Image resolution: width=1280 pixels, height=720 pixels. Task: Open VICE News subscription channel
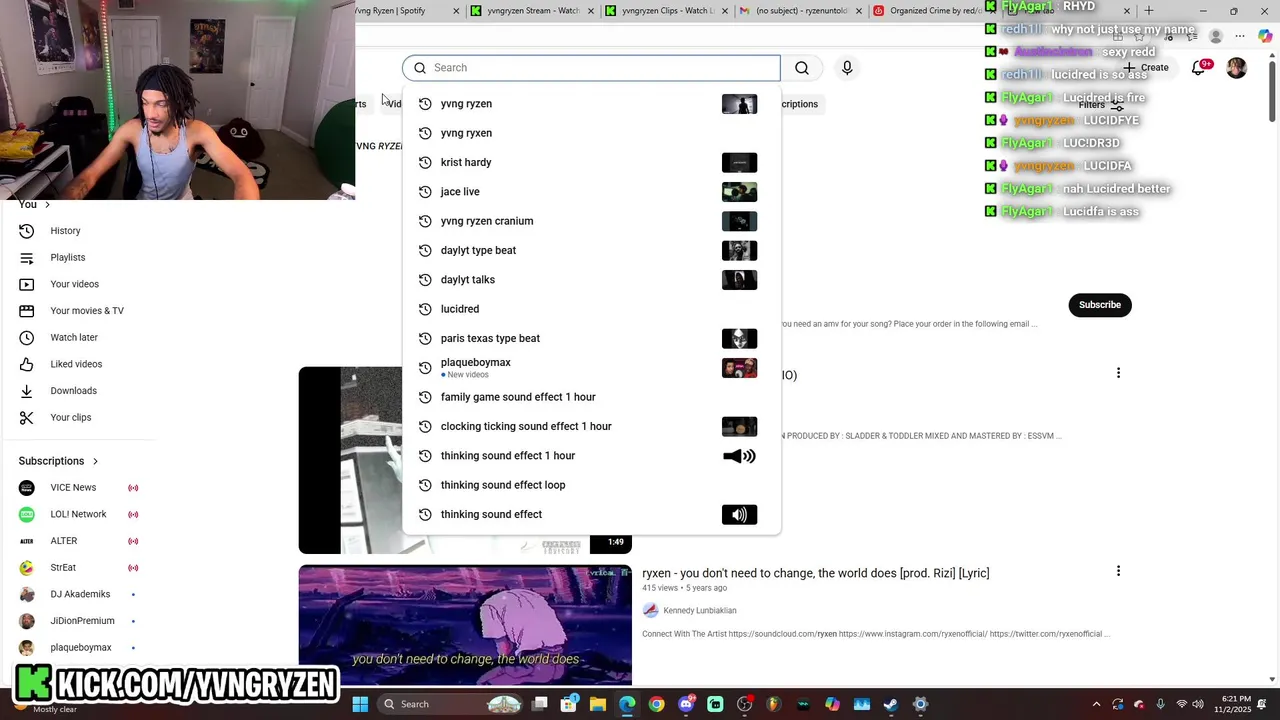click(x=73, y=487)
